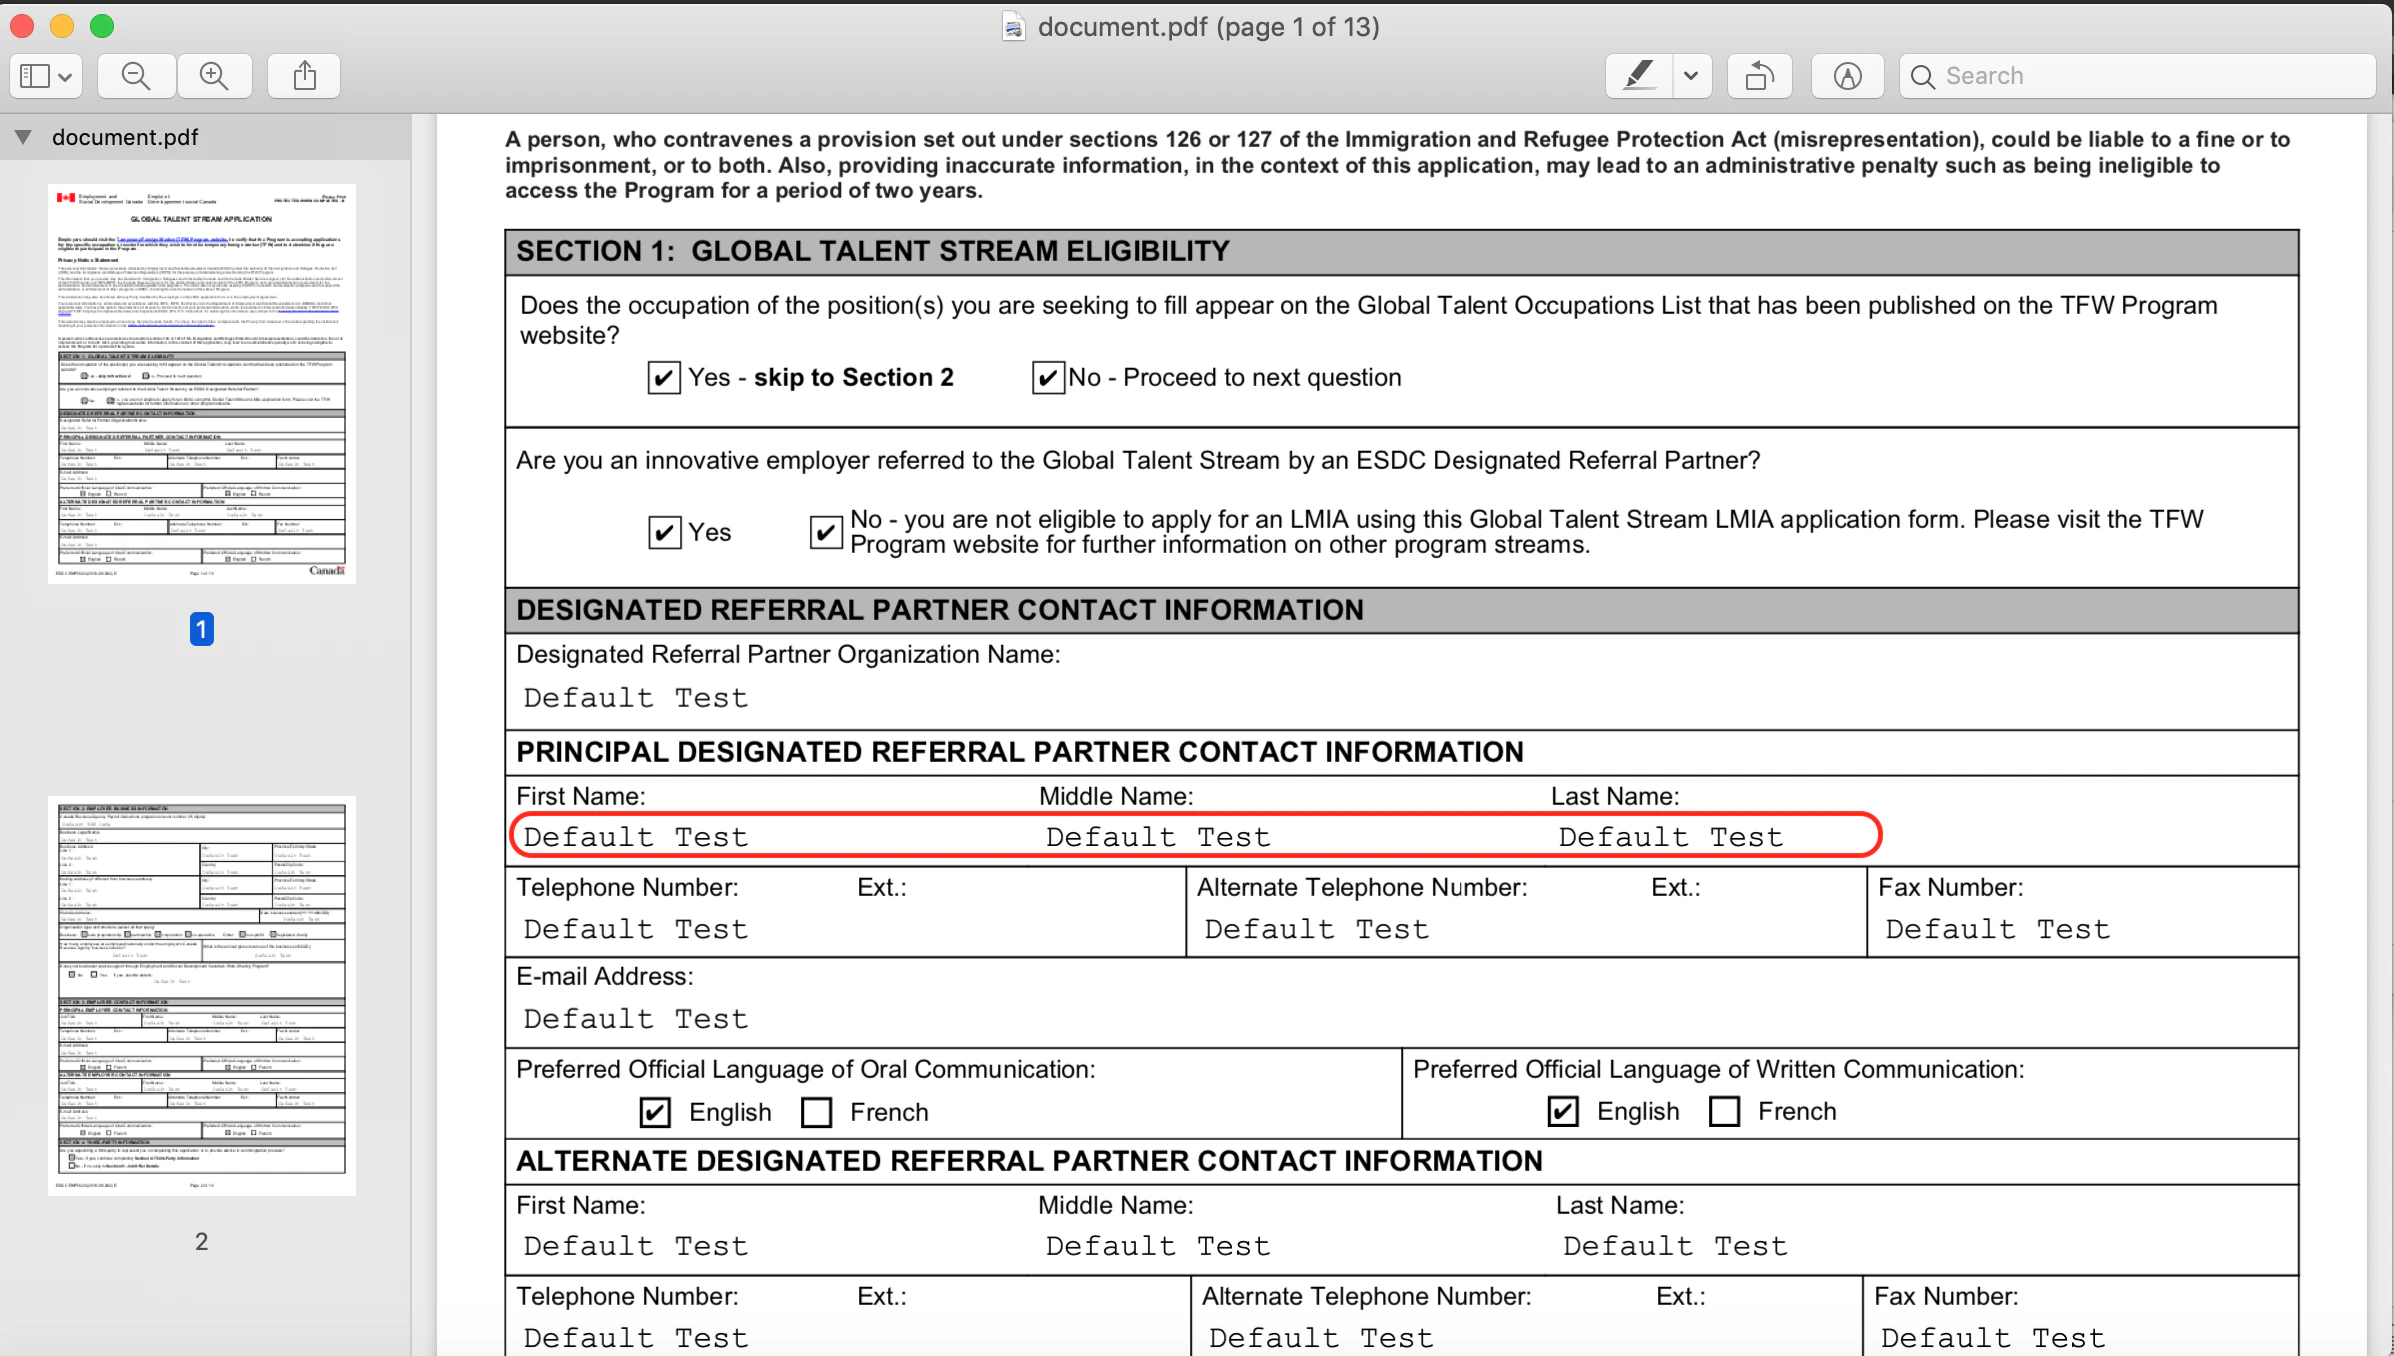Image resolution: width=2394 pixels, height=1356 pixels.
Task: Click the rotate page icon
Action: tap(1759, 76)
